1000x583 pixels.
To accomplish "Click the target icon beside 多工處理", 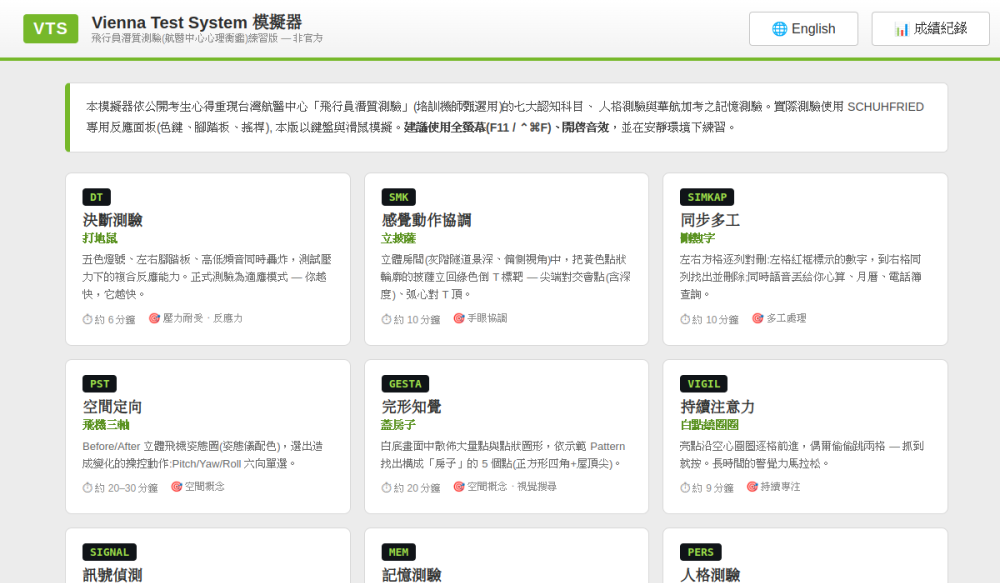I will pos(758,318).
